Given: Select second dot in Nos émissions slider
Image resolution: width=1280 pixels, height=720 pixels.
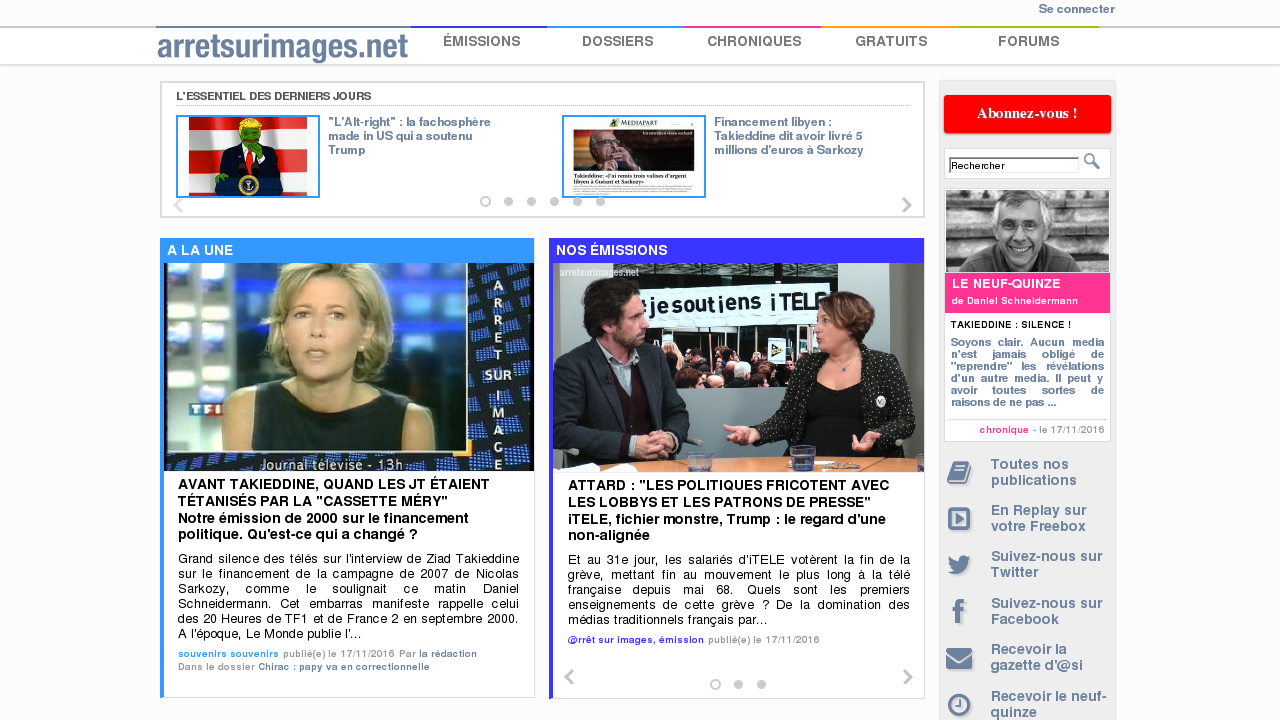Looking at the screenshot, I should coord(738,684).
